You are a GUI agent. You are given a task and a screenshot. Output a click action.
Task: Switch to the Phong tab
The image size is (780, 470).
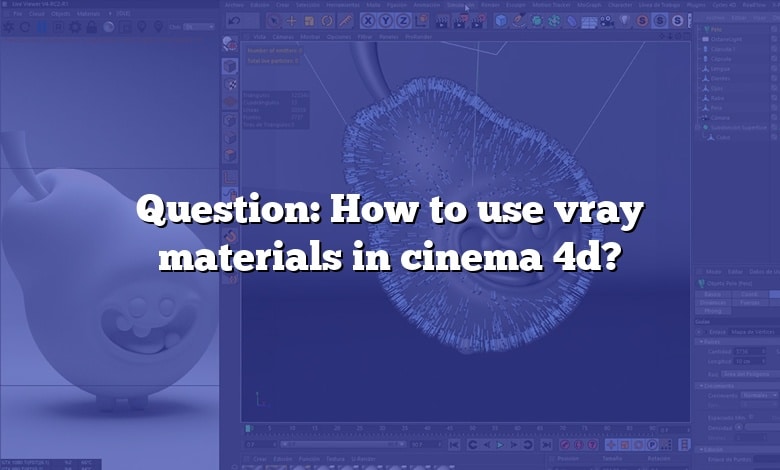pyautogui.click(x=712, y=310)
